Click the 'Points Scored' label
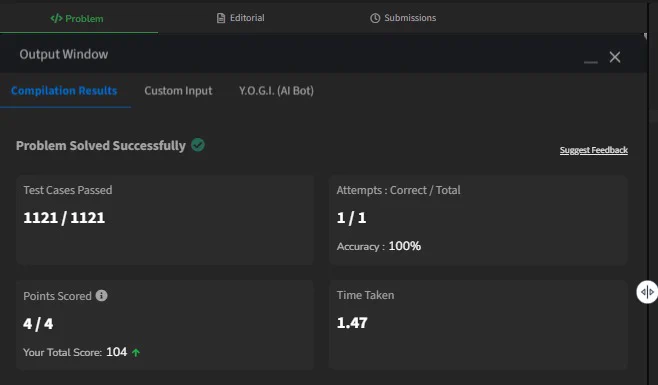This screenshot has width=658, height=385. pyautogui.click(x=57, y=296)
